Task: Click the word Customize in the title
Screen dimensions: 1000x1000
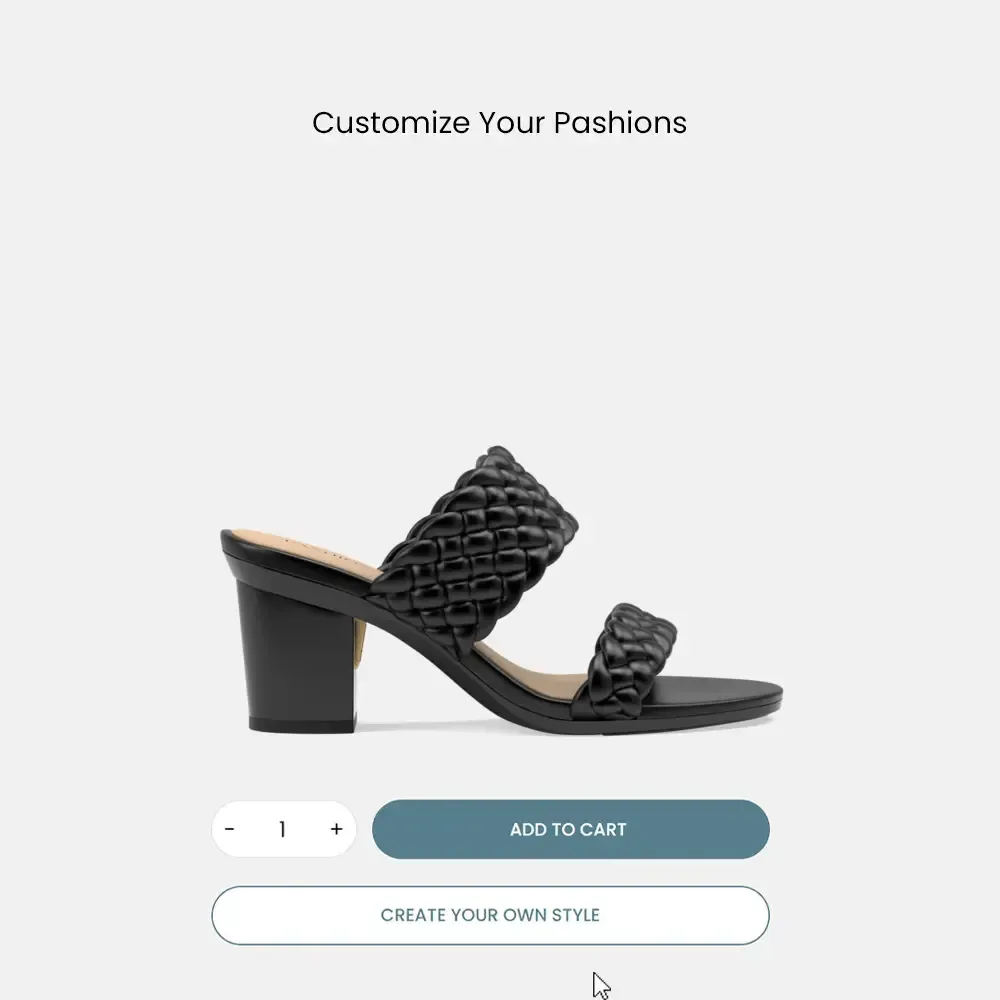Action: (391, 123)
